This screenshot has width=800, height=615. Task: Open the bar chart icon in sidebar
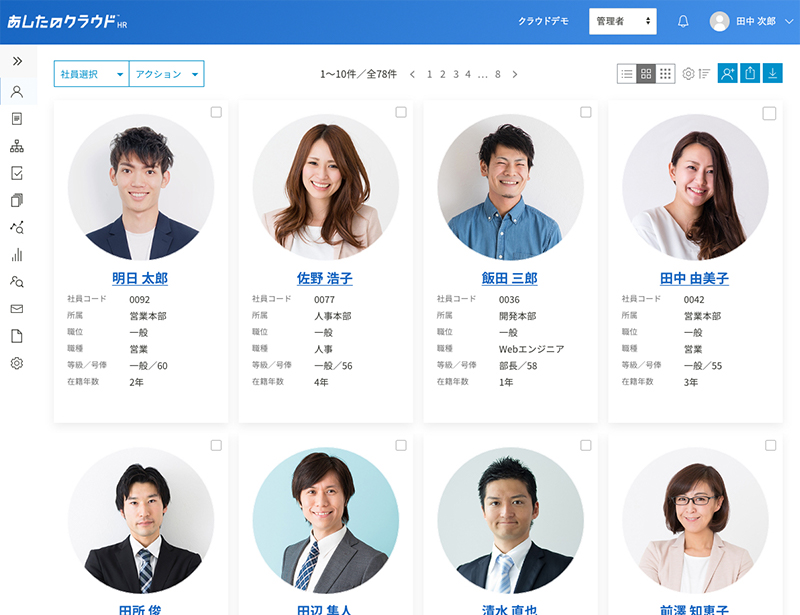point(17,255)
